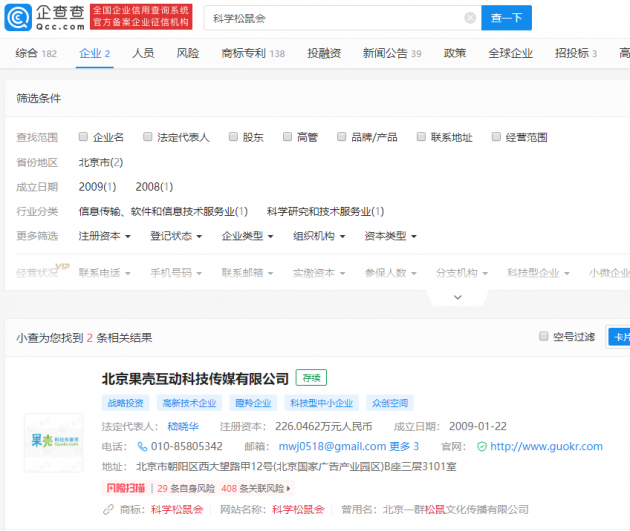Image resolution: width=630 pixels, height=531 pixels.
Task: Check the 联系地址 checkbox
Action: tap(421, 137)
